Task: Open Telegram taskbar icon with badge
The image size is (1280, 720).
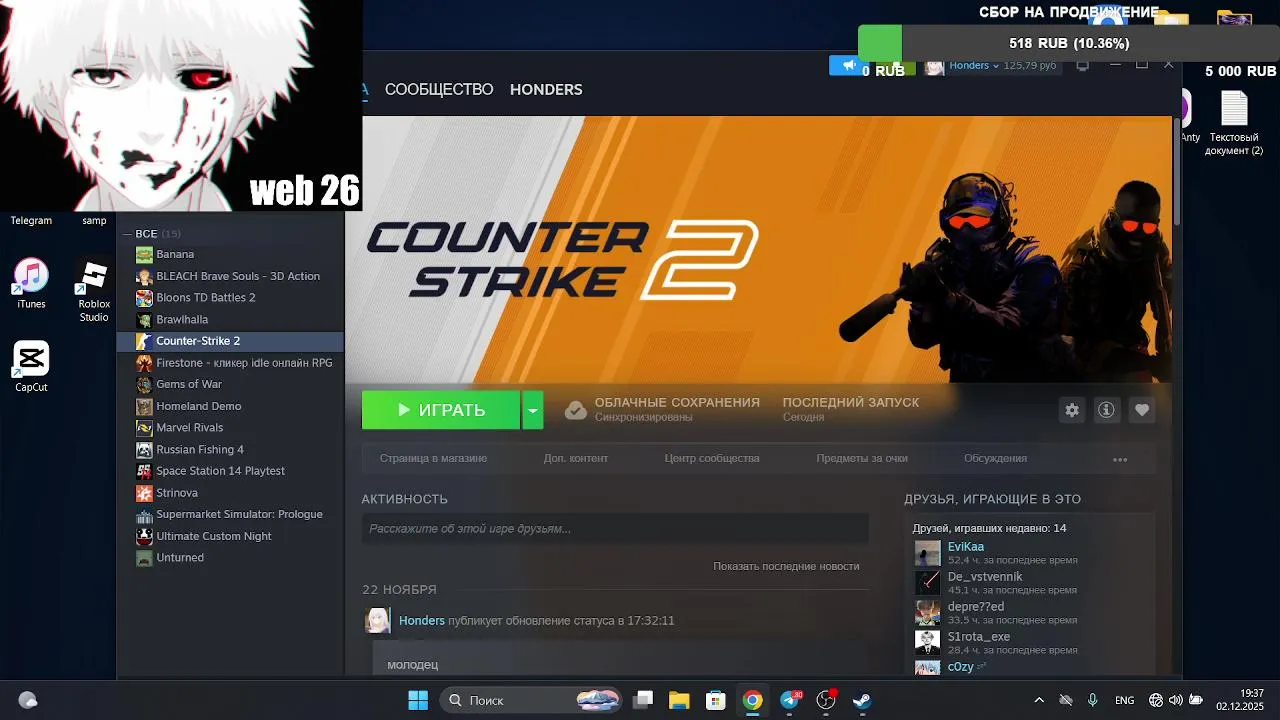Action: click(790, 700)
